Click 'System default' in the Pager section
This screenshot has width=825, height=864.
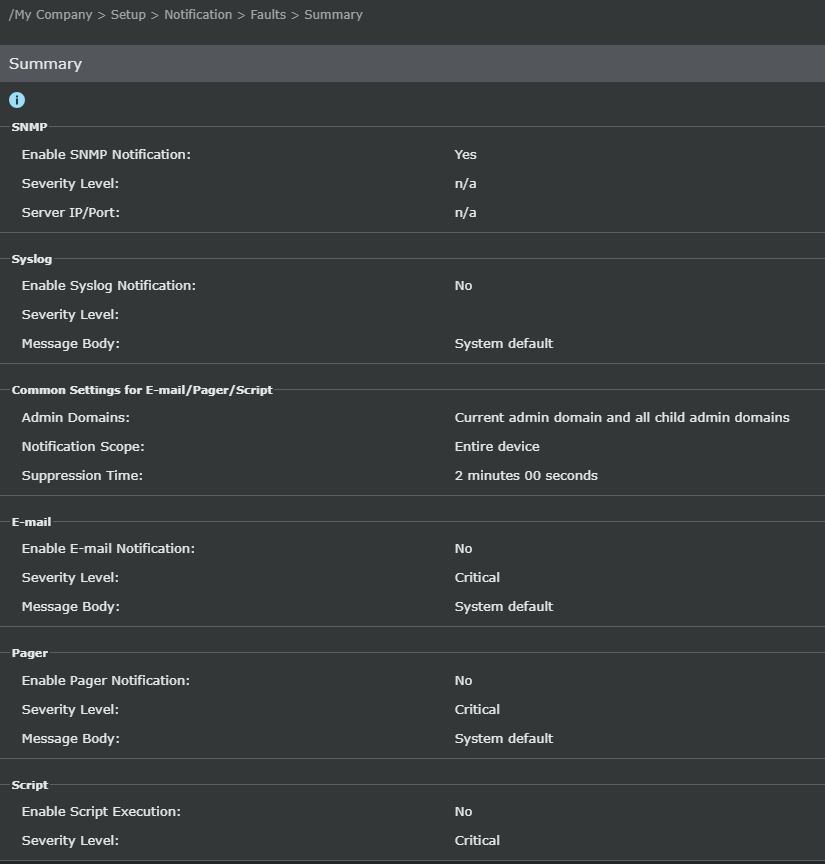tap(504, 738)
